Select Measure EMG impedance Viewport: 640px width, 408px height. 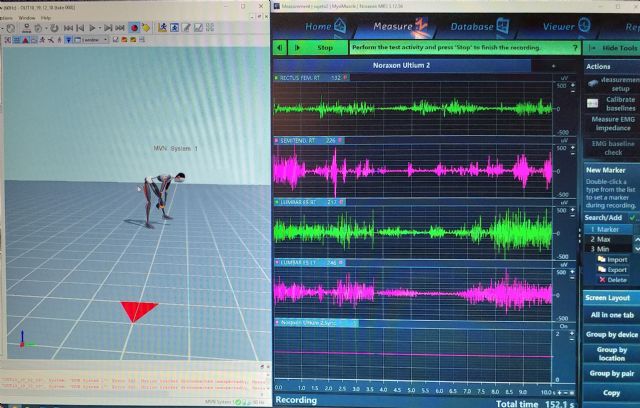point(612,124)
